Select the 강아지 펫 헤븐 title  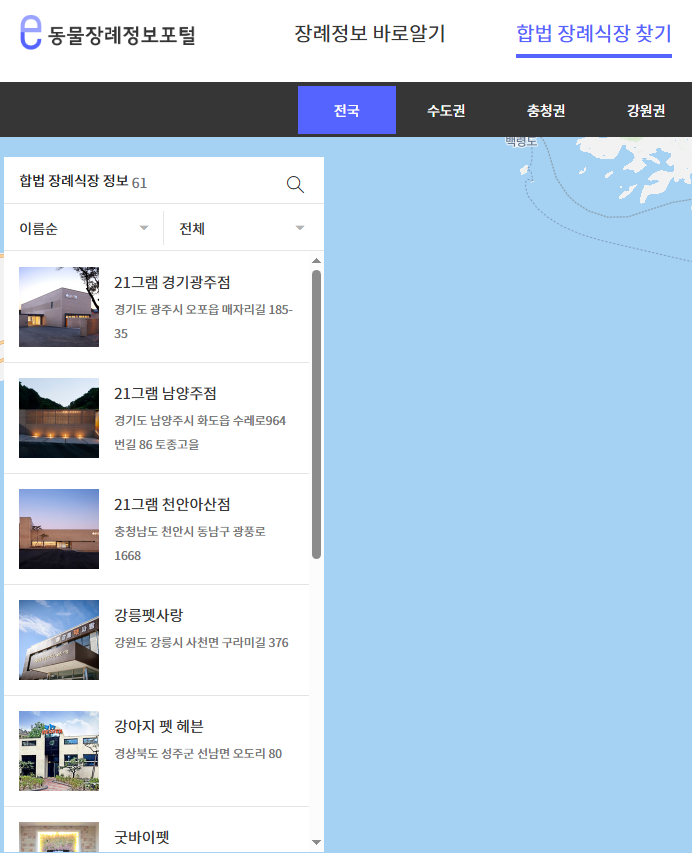(x=159, y=726)
